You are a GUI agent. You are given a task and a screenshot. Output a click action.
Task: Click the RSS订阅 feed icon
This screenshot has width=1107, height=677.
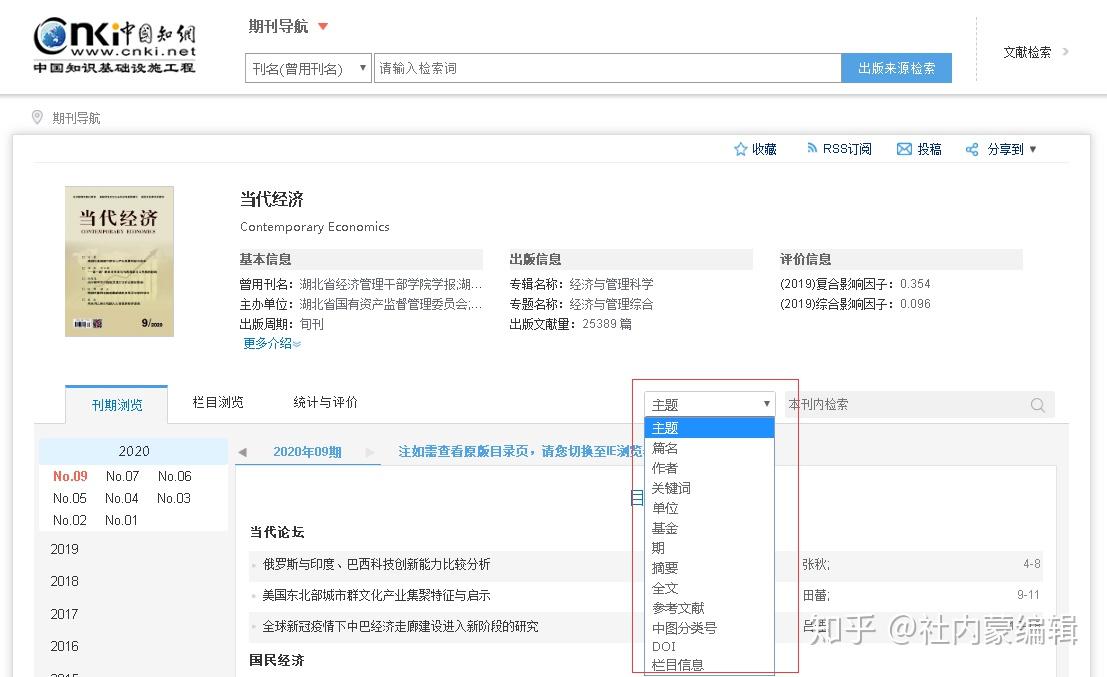812,148
